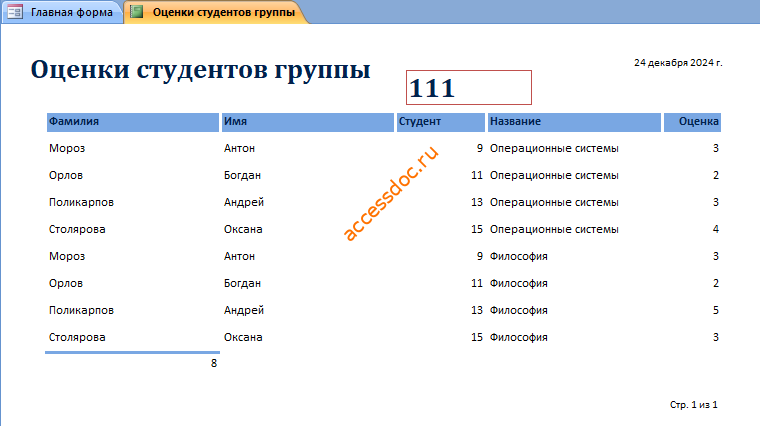Click name Оксана in Операционные системы row
The width and height of the screenshot is (760, 426).
pyautogui.click(x=243, y=229)
